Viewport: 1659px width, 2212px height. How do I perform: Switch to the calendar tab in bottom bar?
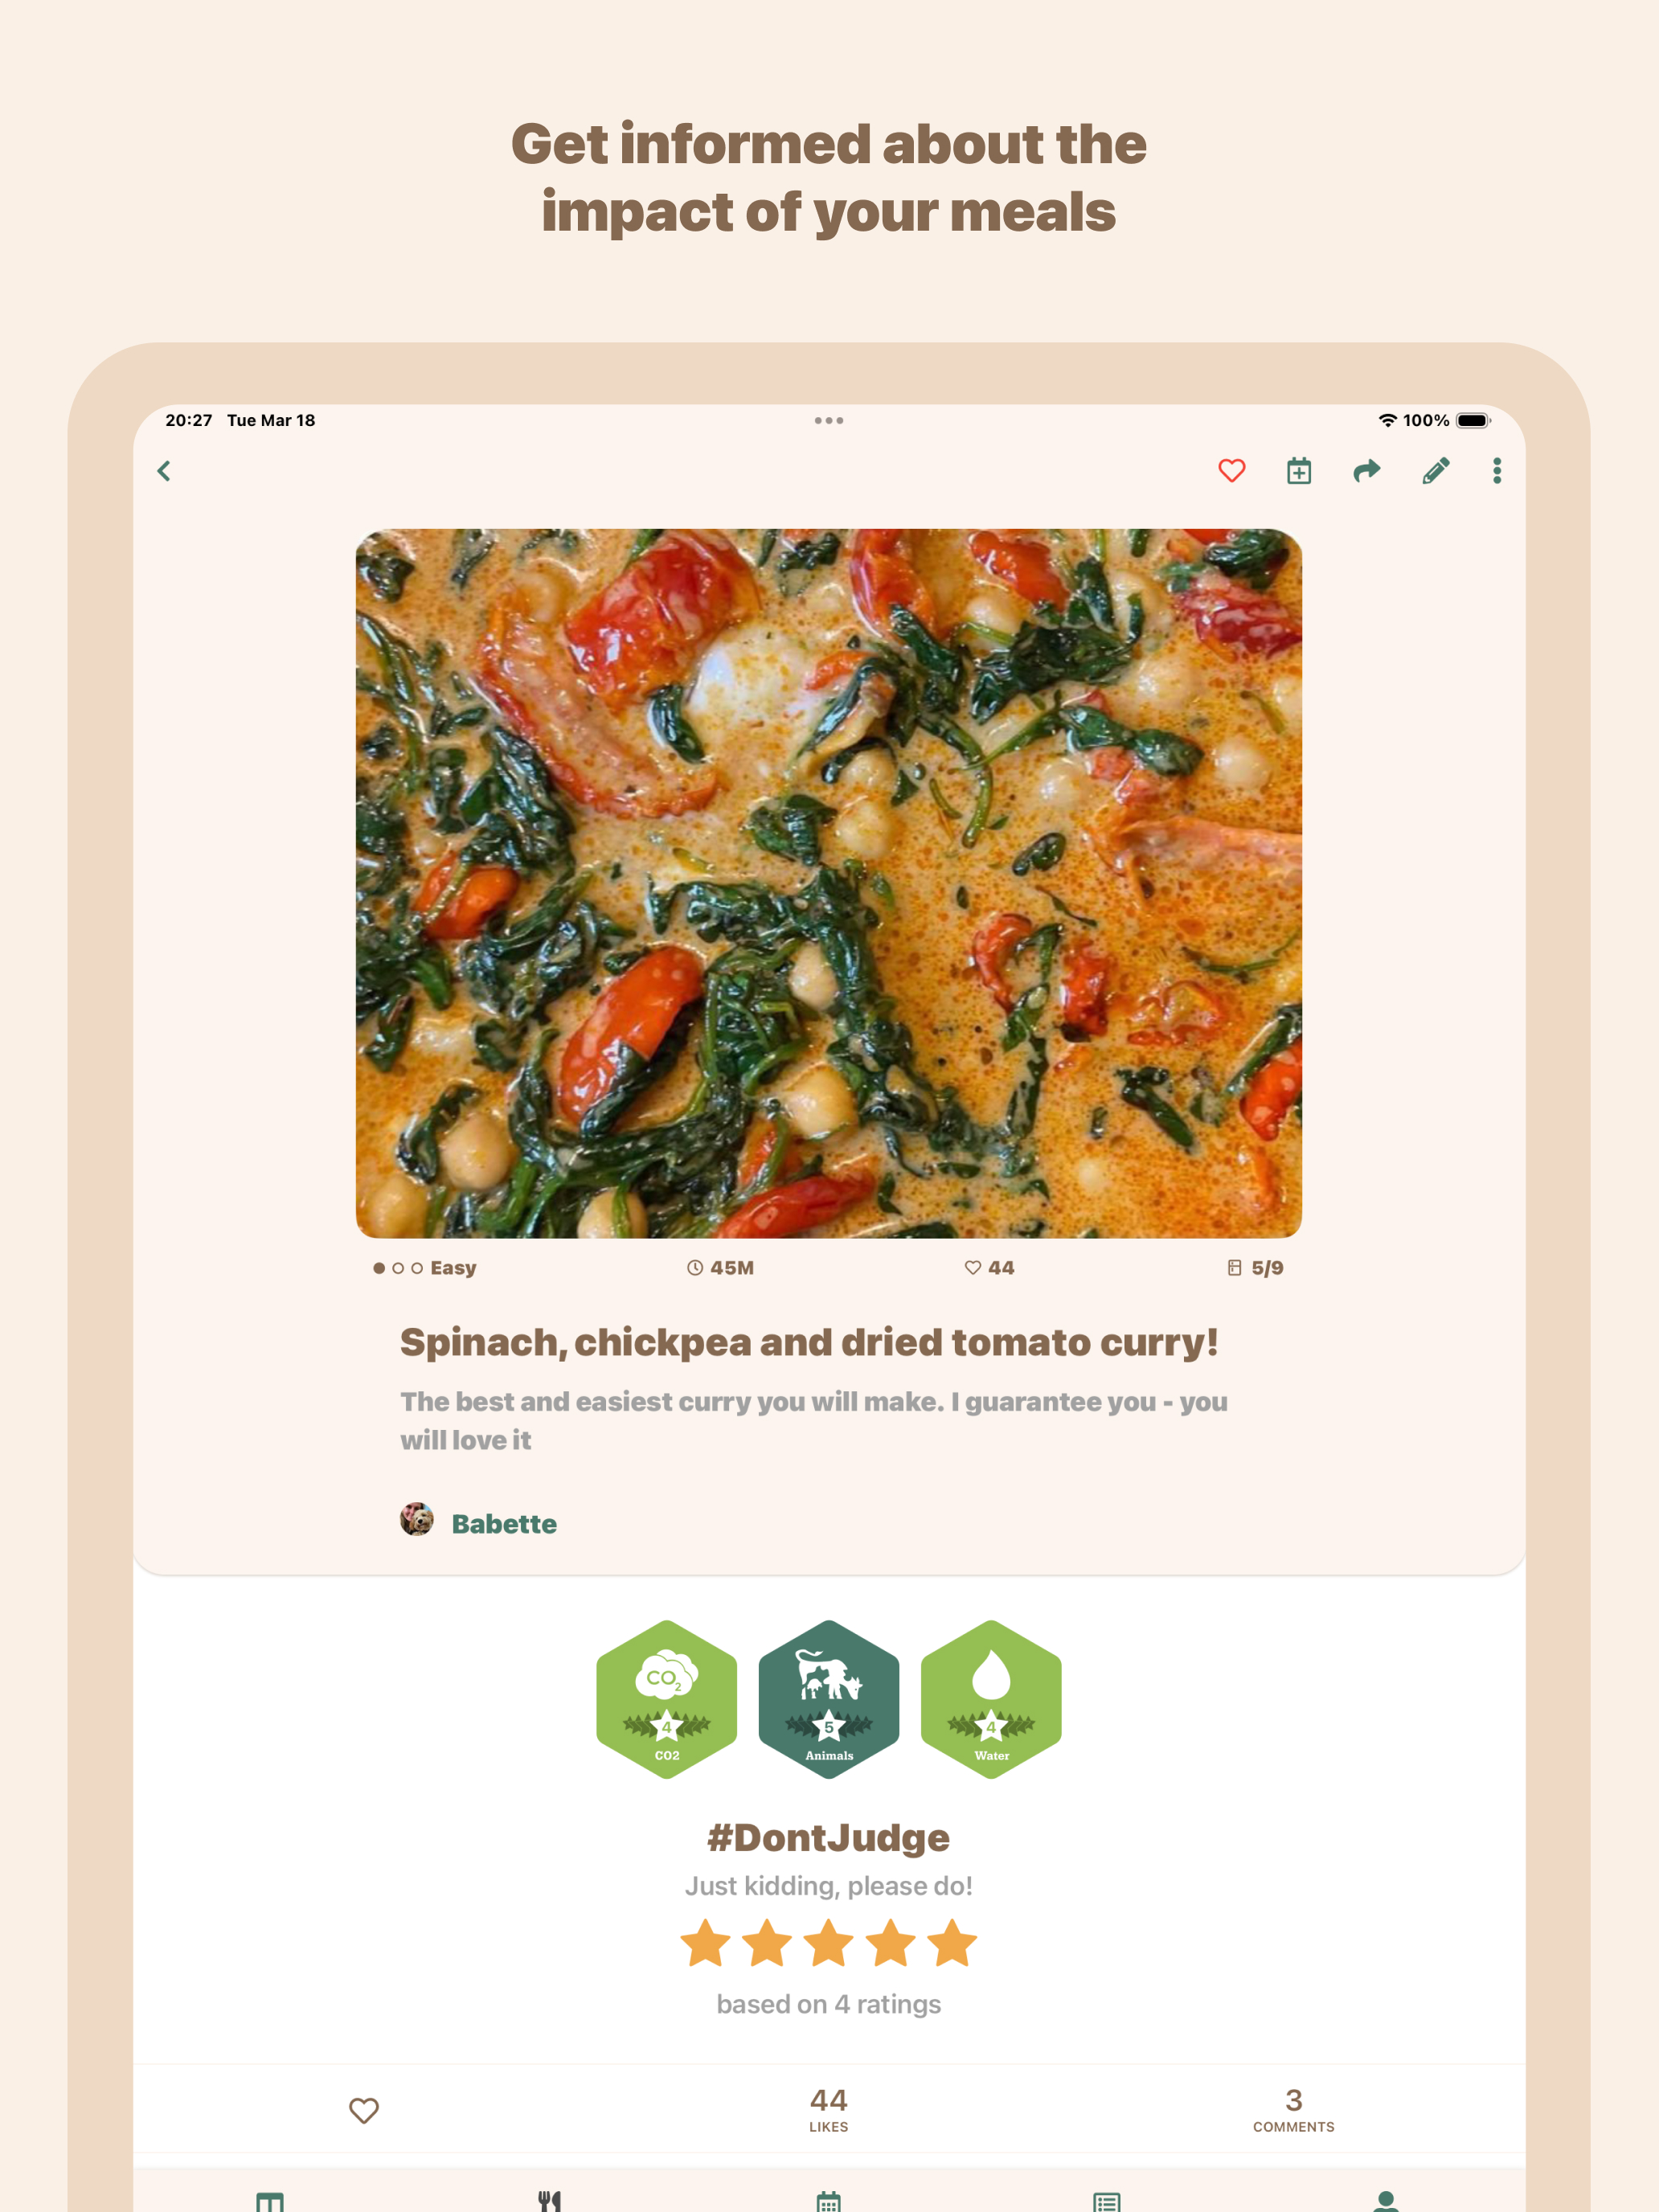(828, 2201)
